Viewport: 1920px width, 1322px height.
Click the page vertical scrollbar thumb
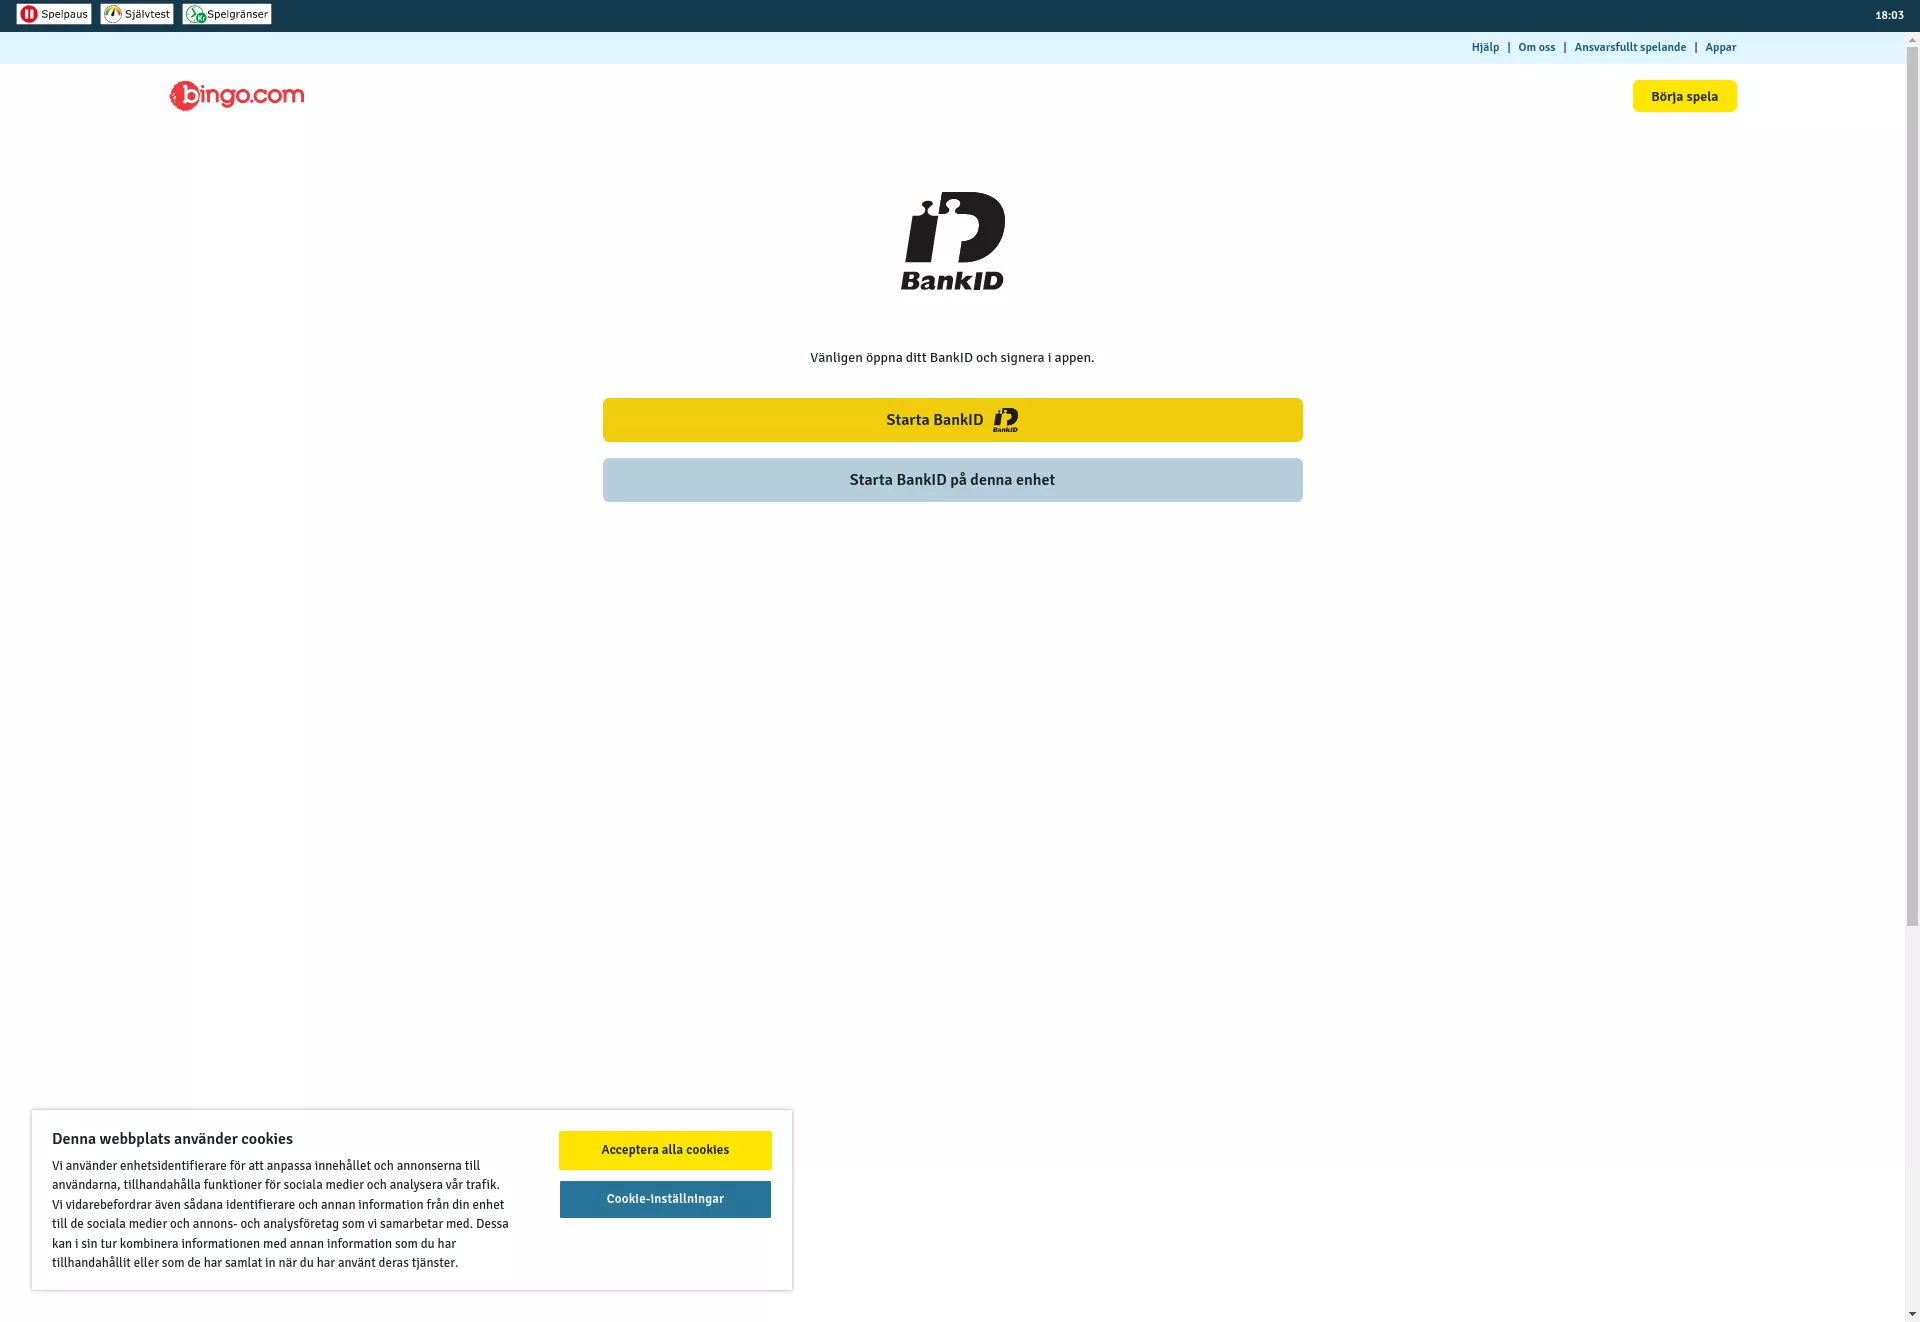[1912, 487]
